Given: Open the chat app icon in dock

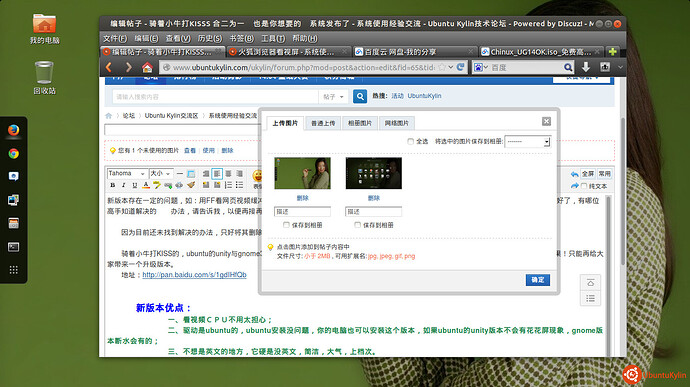Looking at the screenshot, I should click(14, 177).
